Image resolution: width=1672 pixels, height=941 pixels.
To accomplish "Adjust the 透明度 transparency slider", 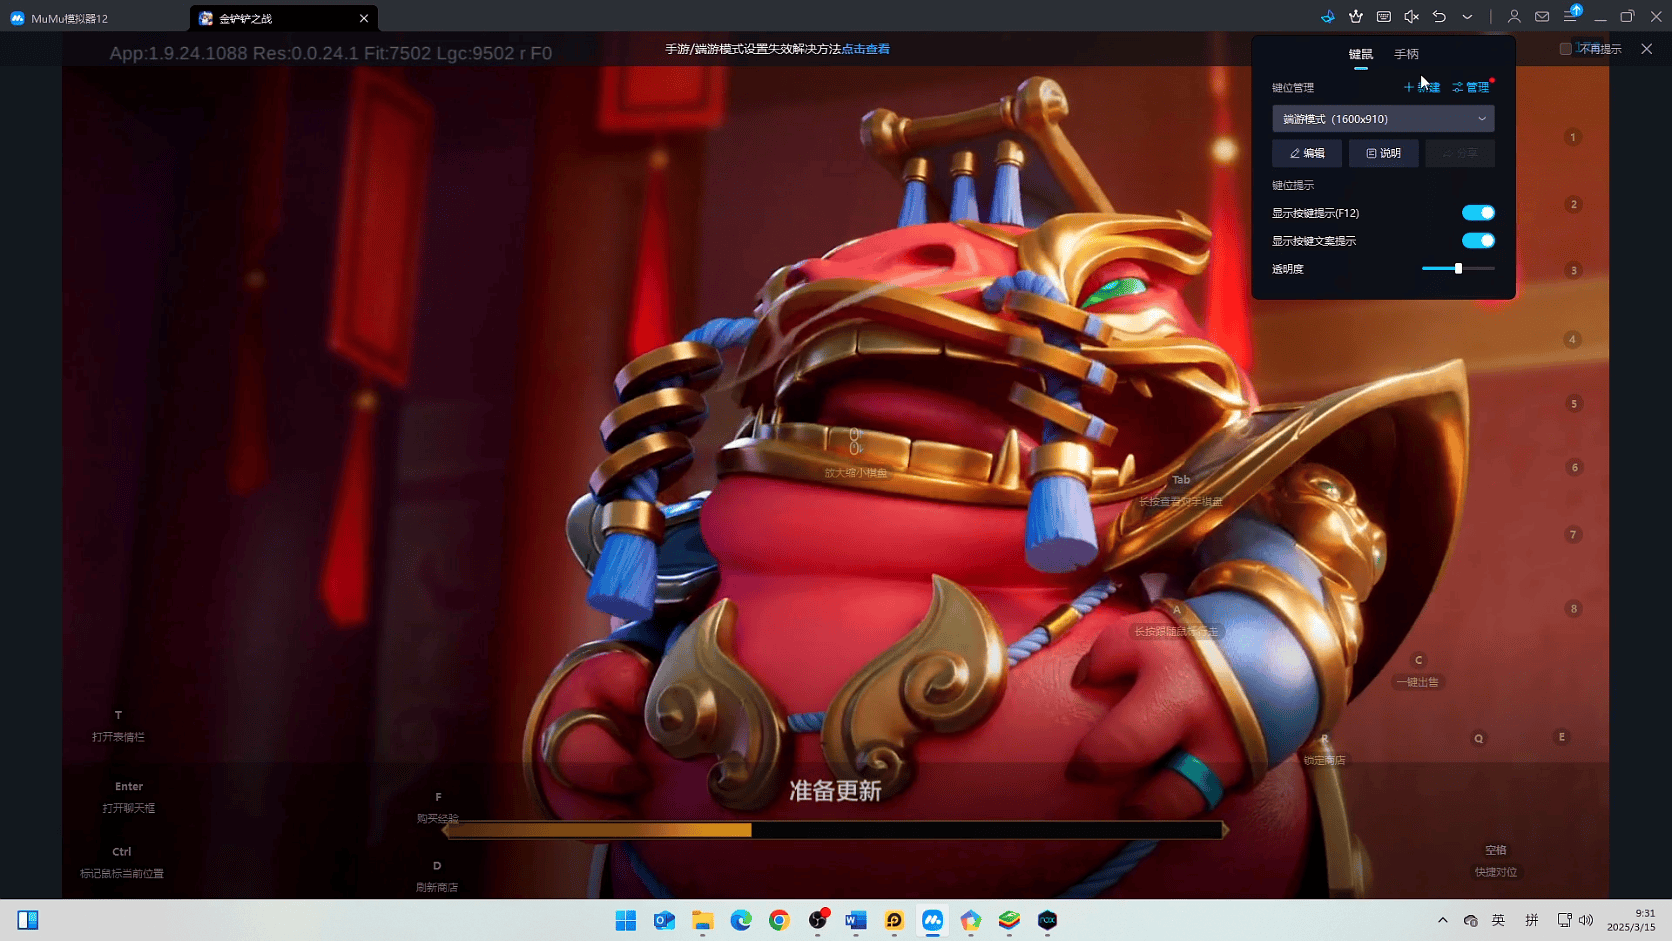I will pos(1458,269).
